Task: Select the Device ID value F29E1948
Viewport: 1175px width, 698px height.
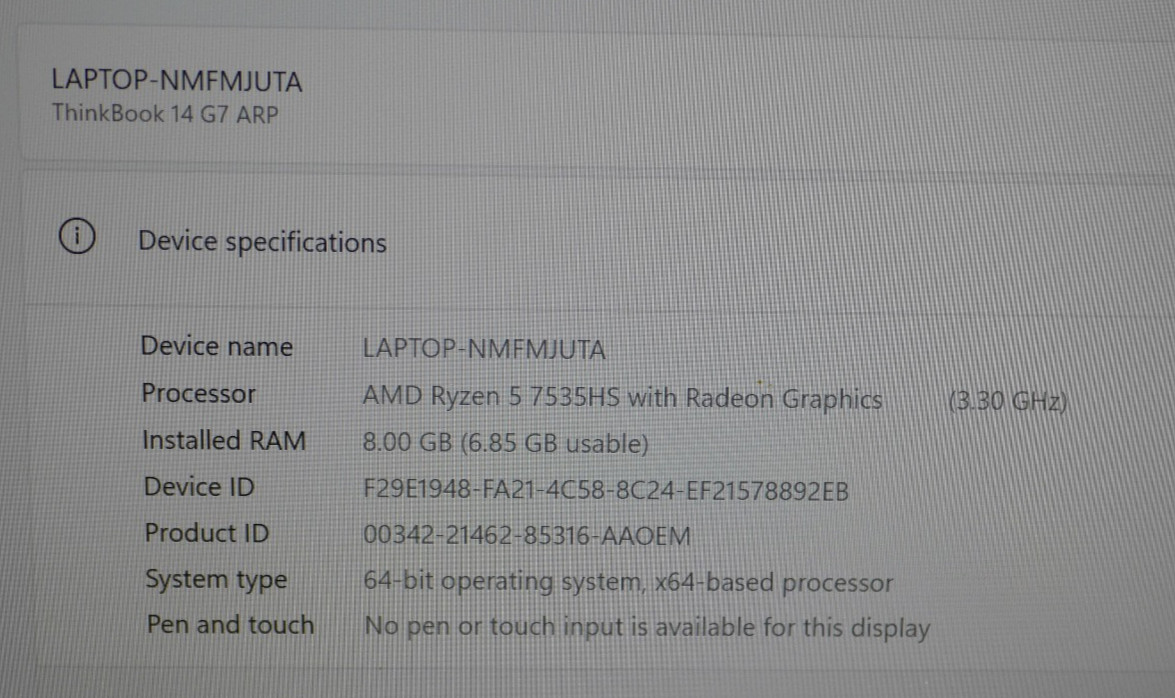Action: point(605,491)
